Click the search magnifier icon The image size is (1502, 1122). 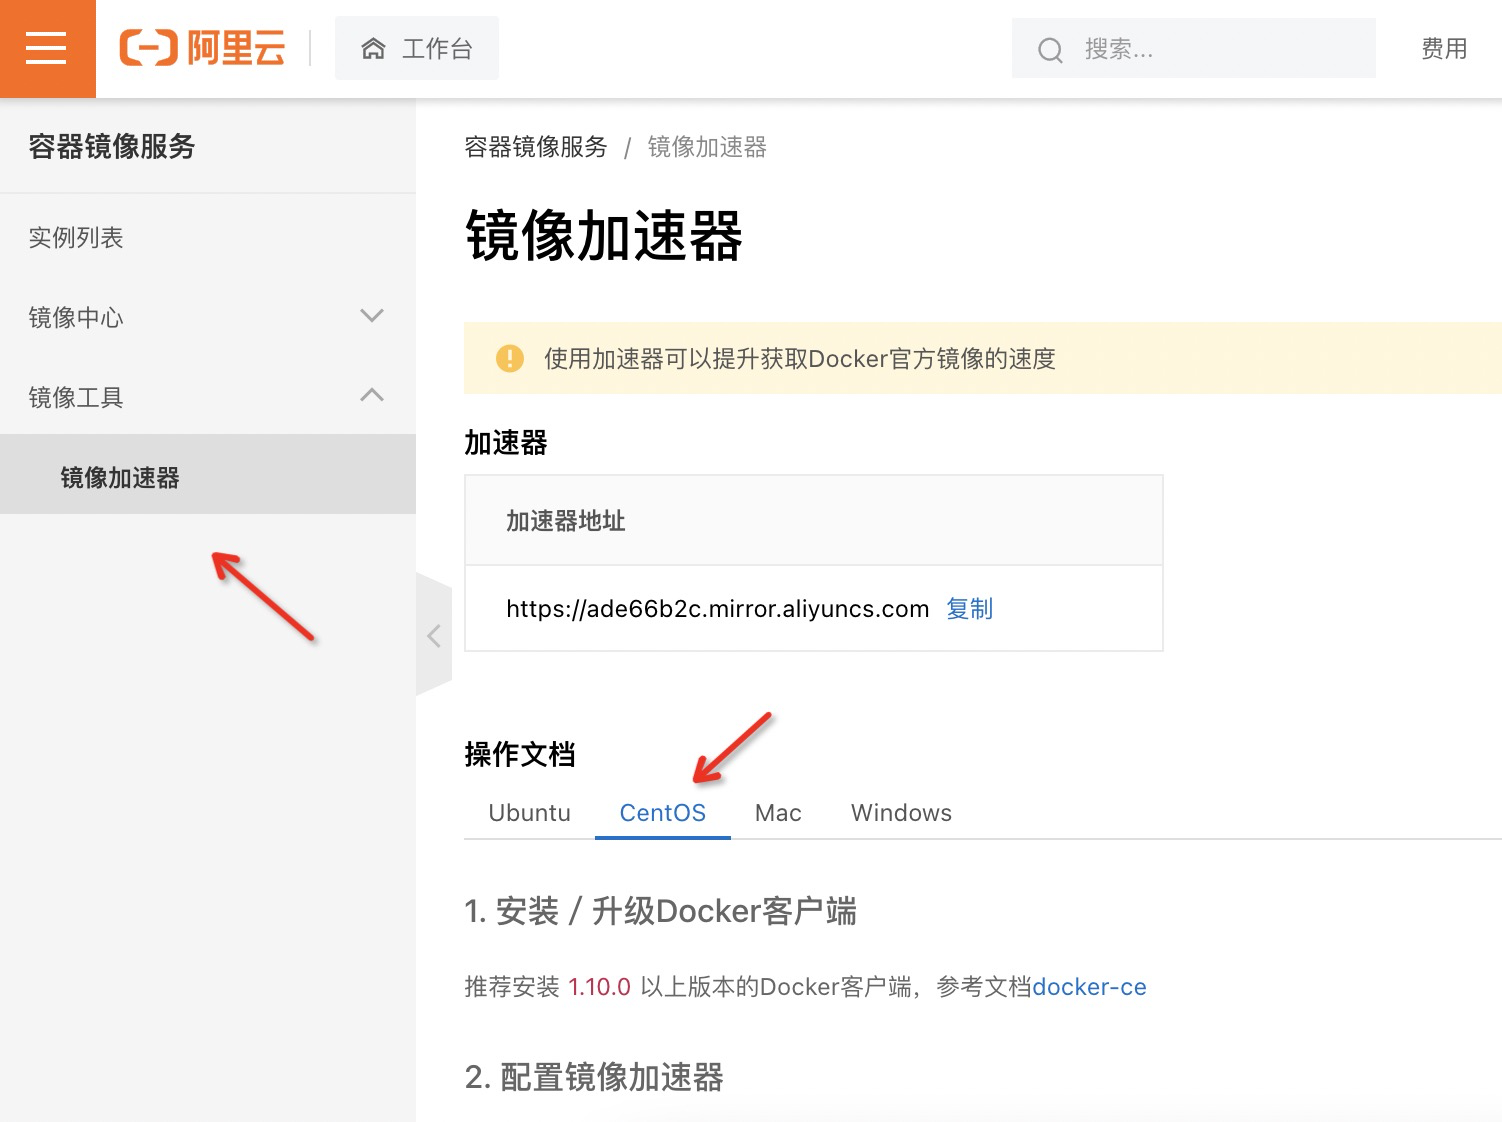[x=1050, y=49]
